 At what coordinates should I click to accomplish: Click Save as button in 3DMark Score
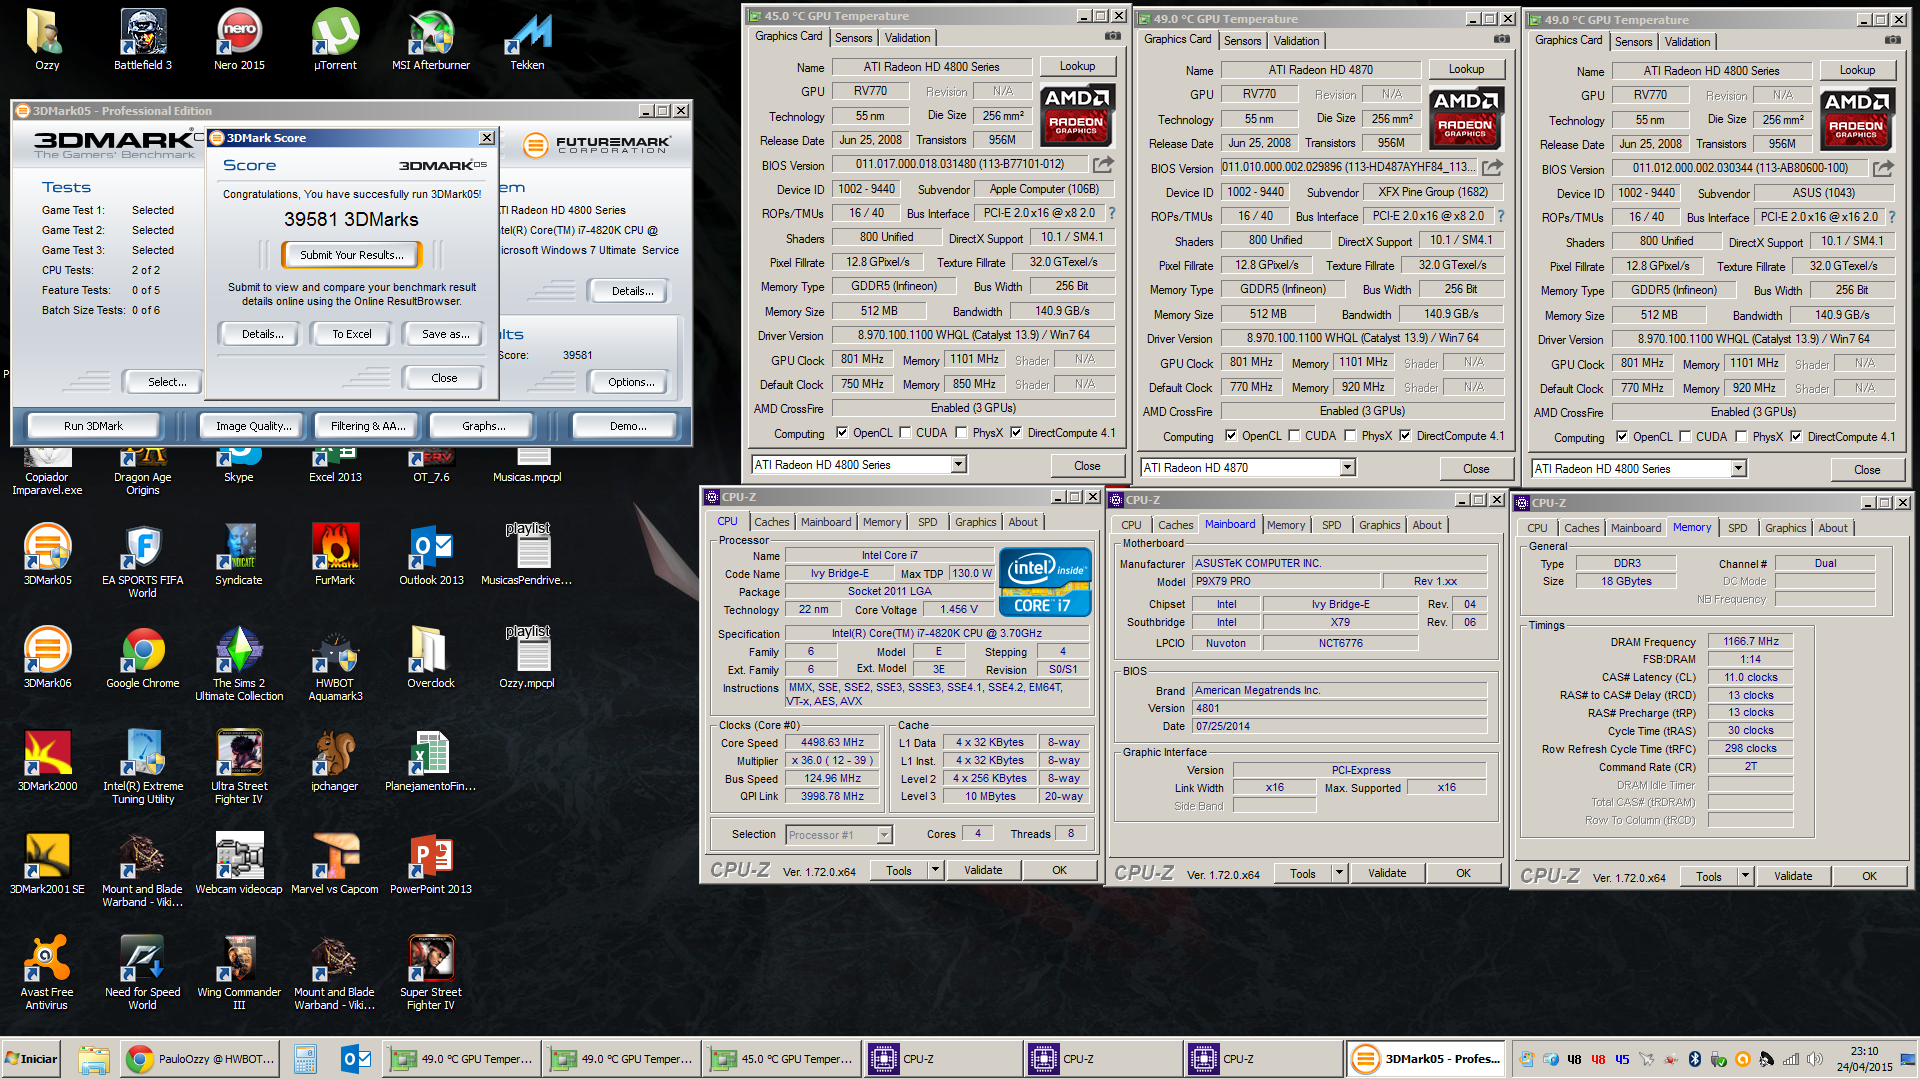[445, 334]
